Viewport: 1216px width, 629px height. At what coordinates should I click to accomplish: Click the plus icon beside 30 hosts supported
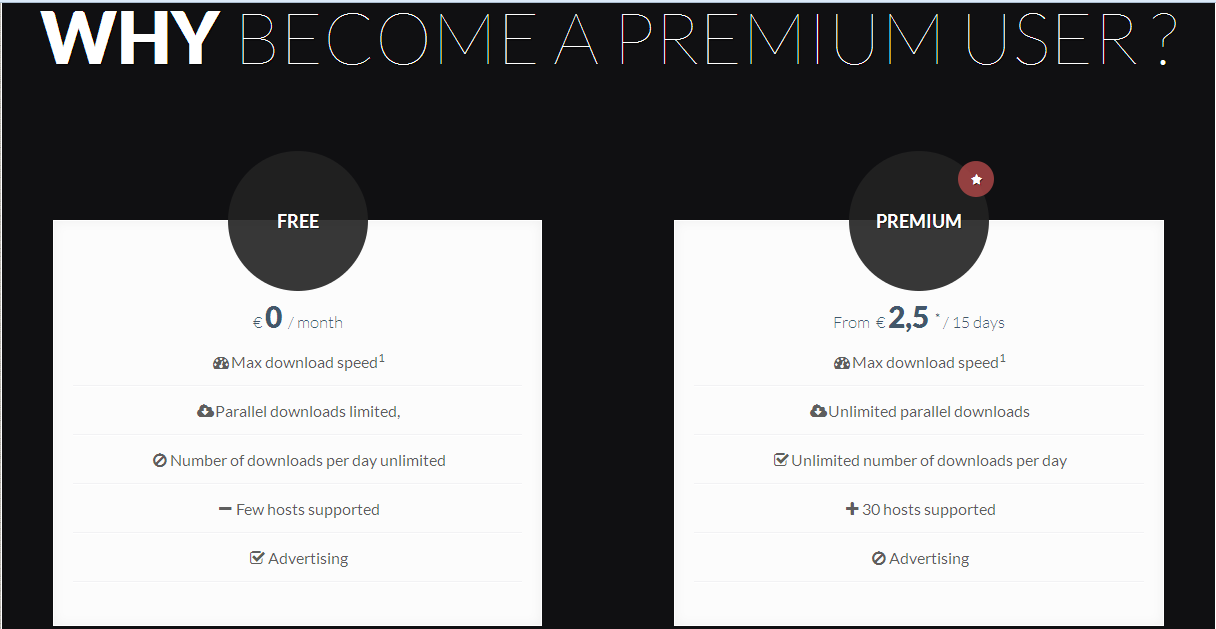852,509
